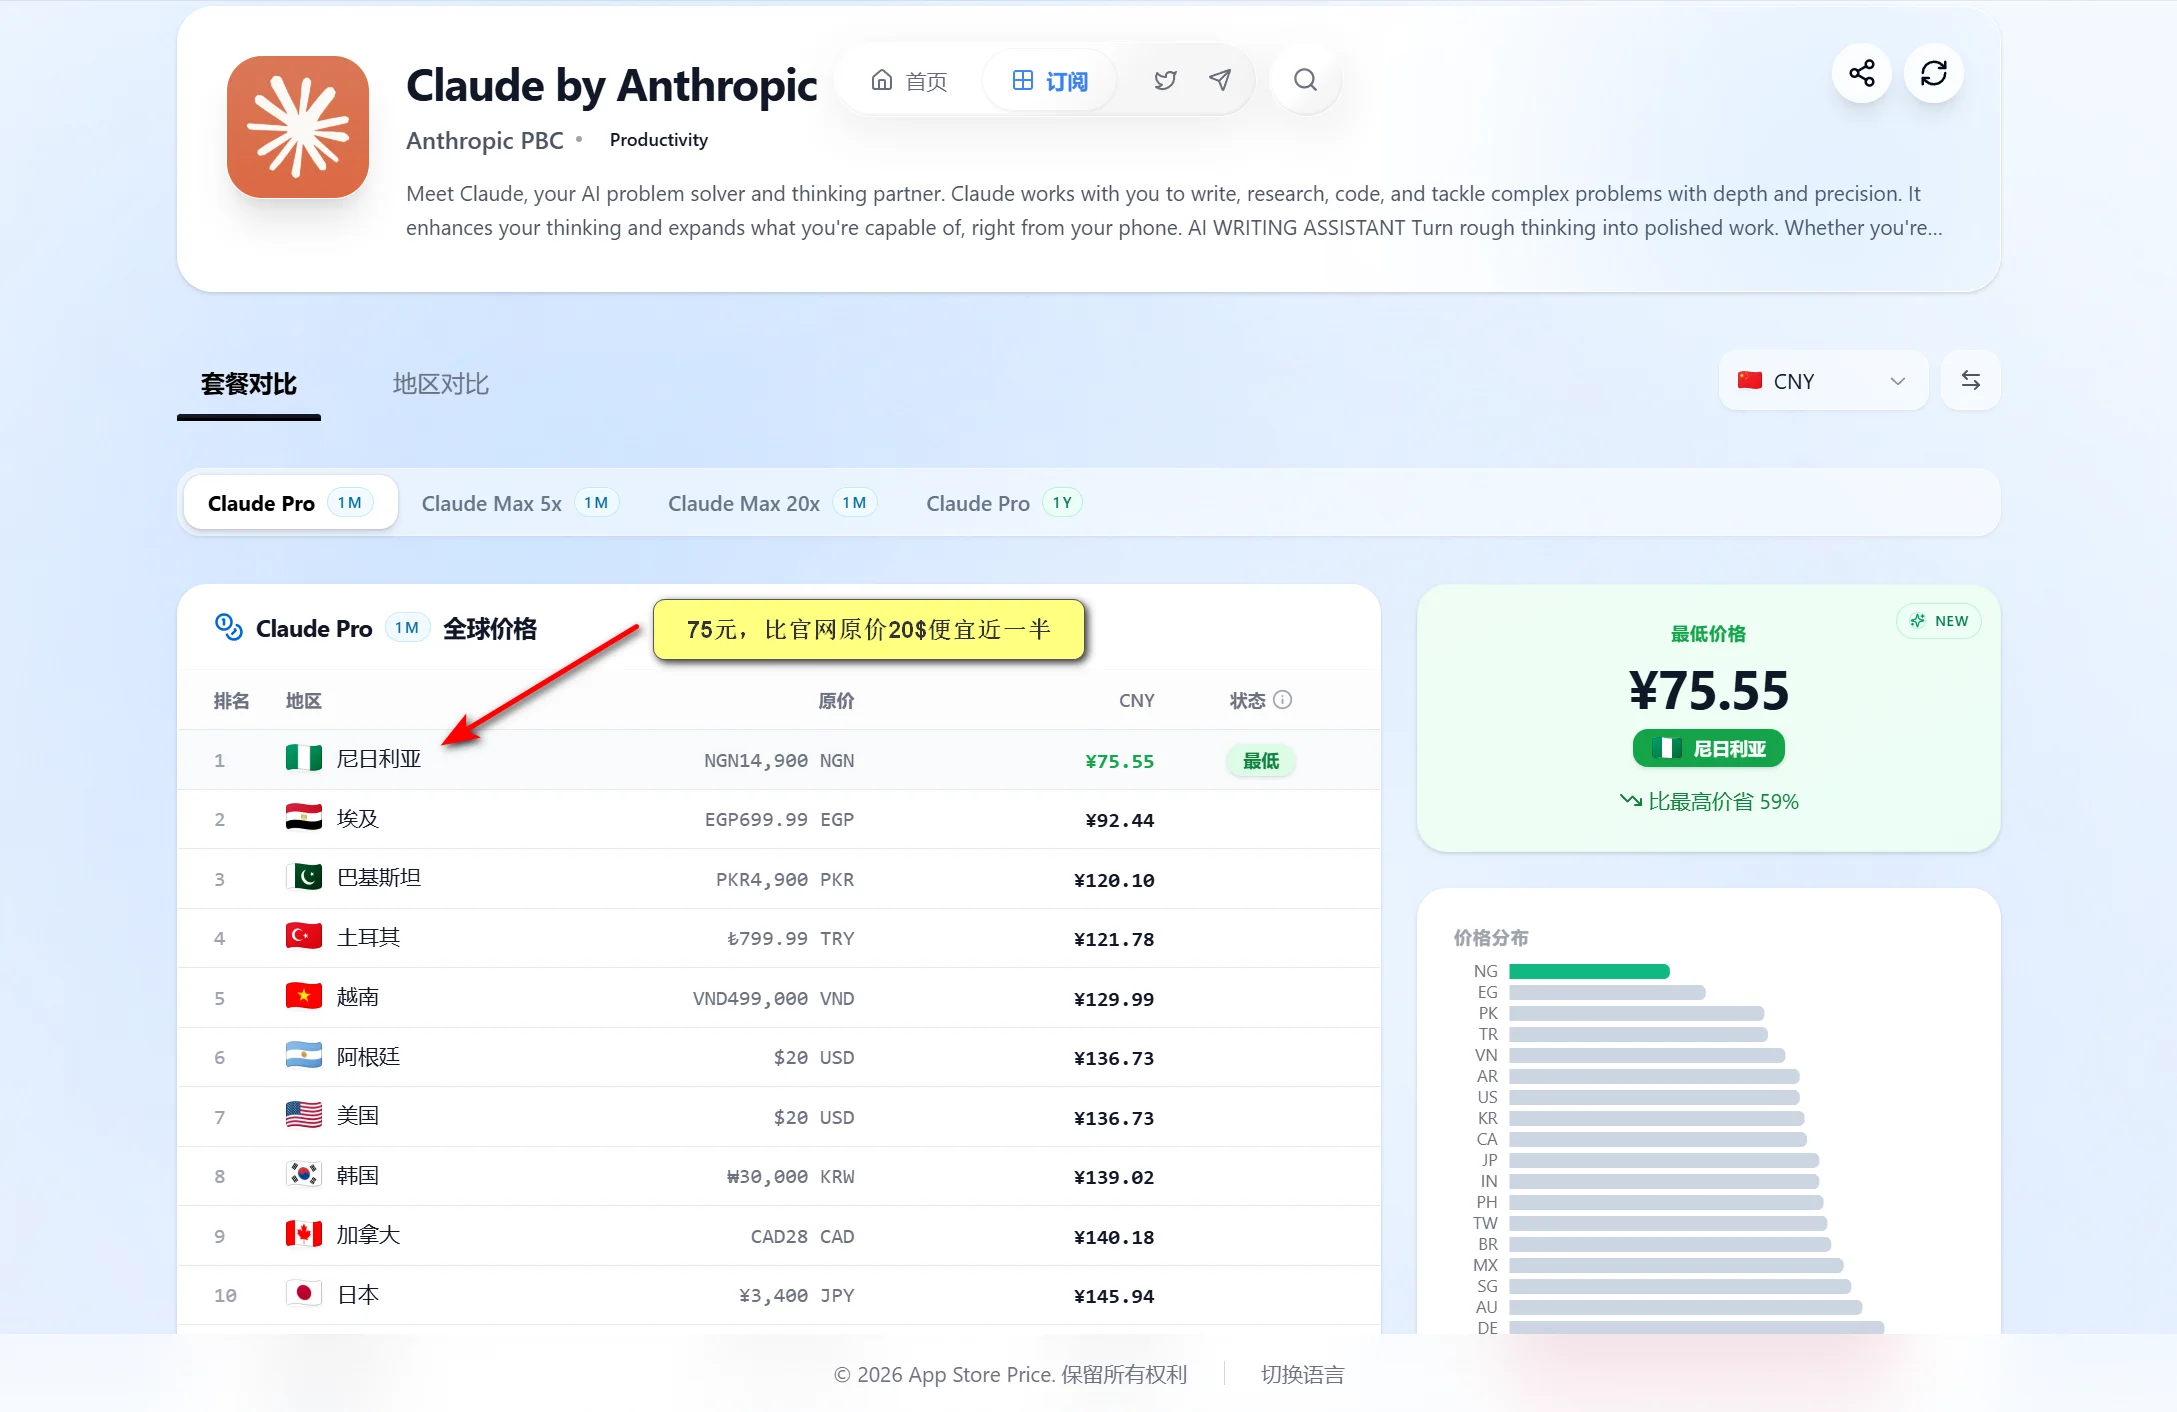The width and height of the screenshot is (2177, 1412).
Task: Click the Argentina flag icon
Action: 303,1056
